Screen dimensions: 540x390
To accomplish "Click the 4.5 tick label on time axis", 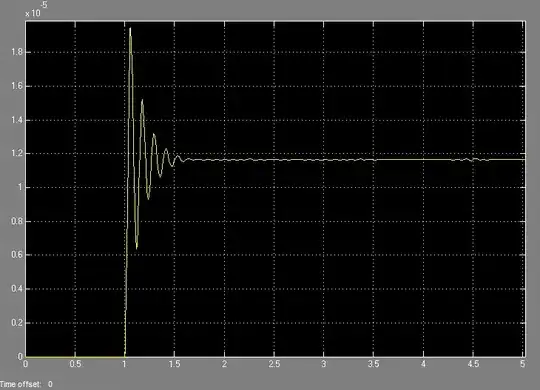I will click(x=473, y=364).
